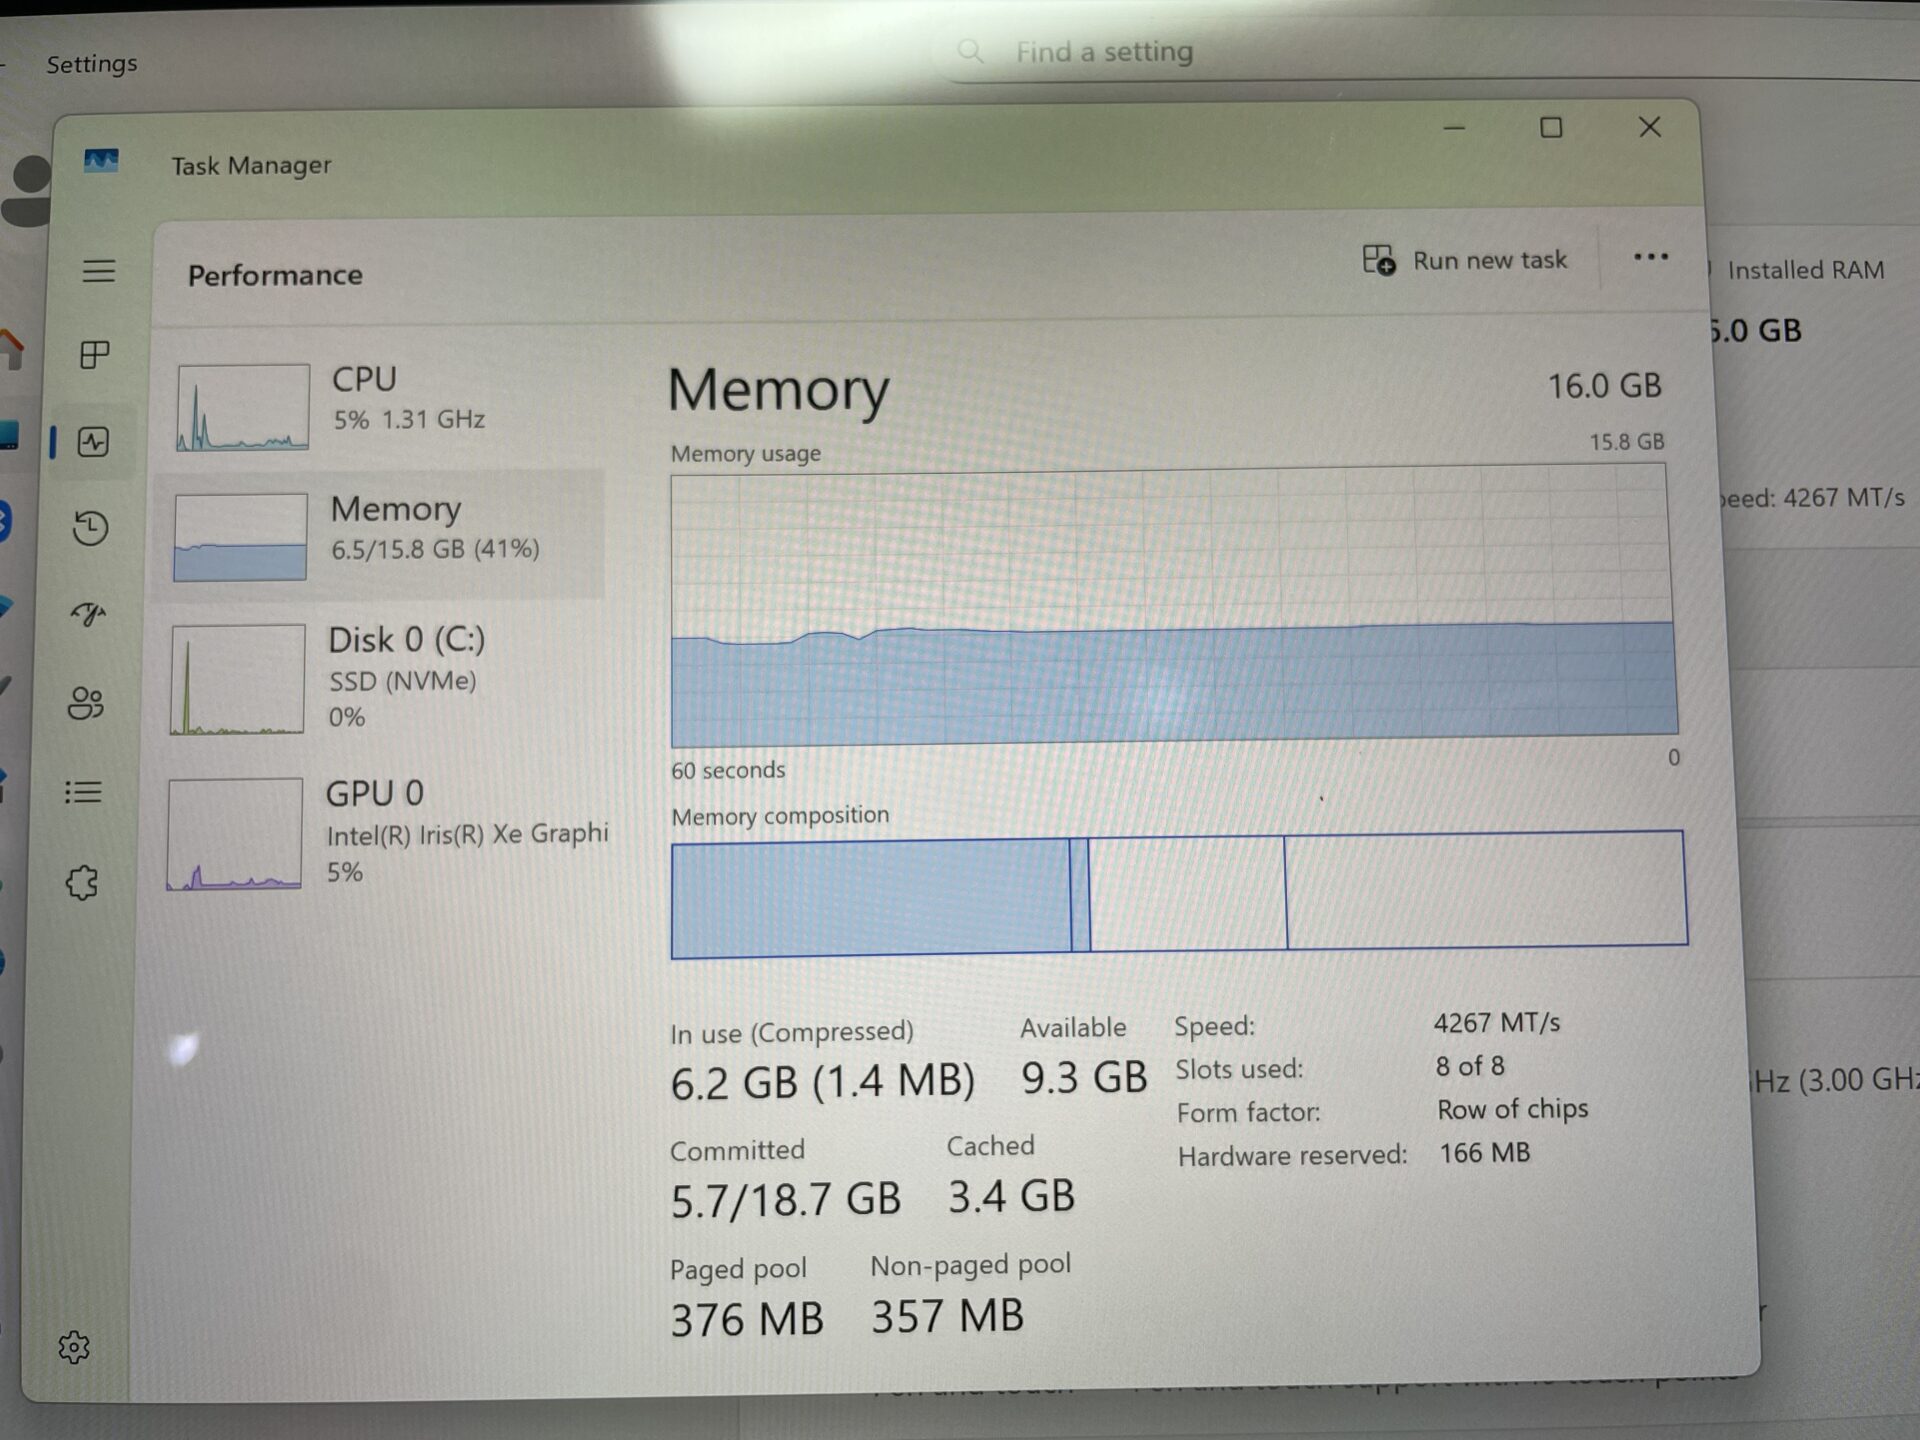Open the Processes page icon
The width and height of the screenshot is (1920, 1440).
point(94,354)
